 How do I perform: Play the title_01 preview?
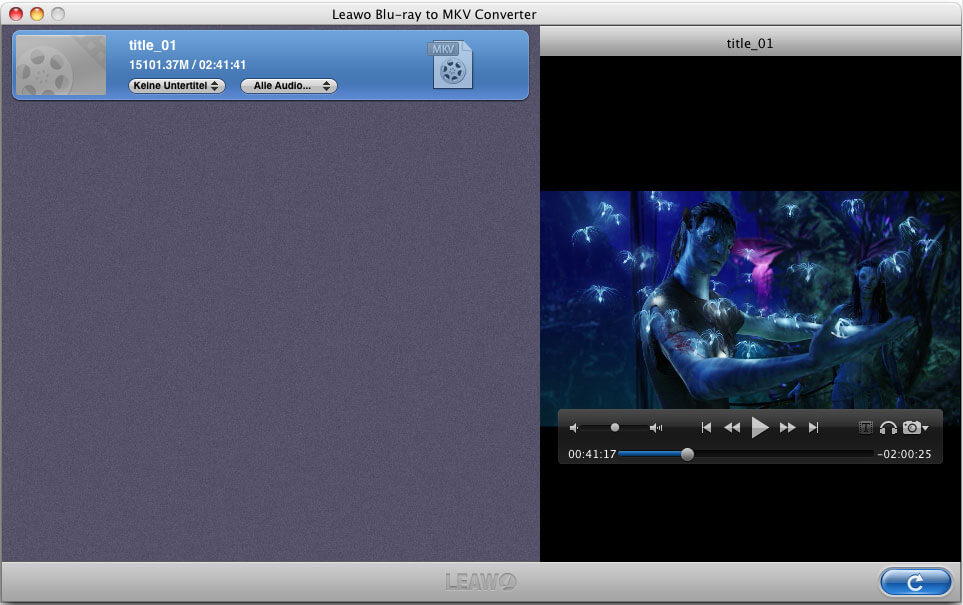(760, 427)
